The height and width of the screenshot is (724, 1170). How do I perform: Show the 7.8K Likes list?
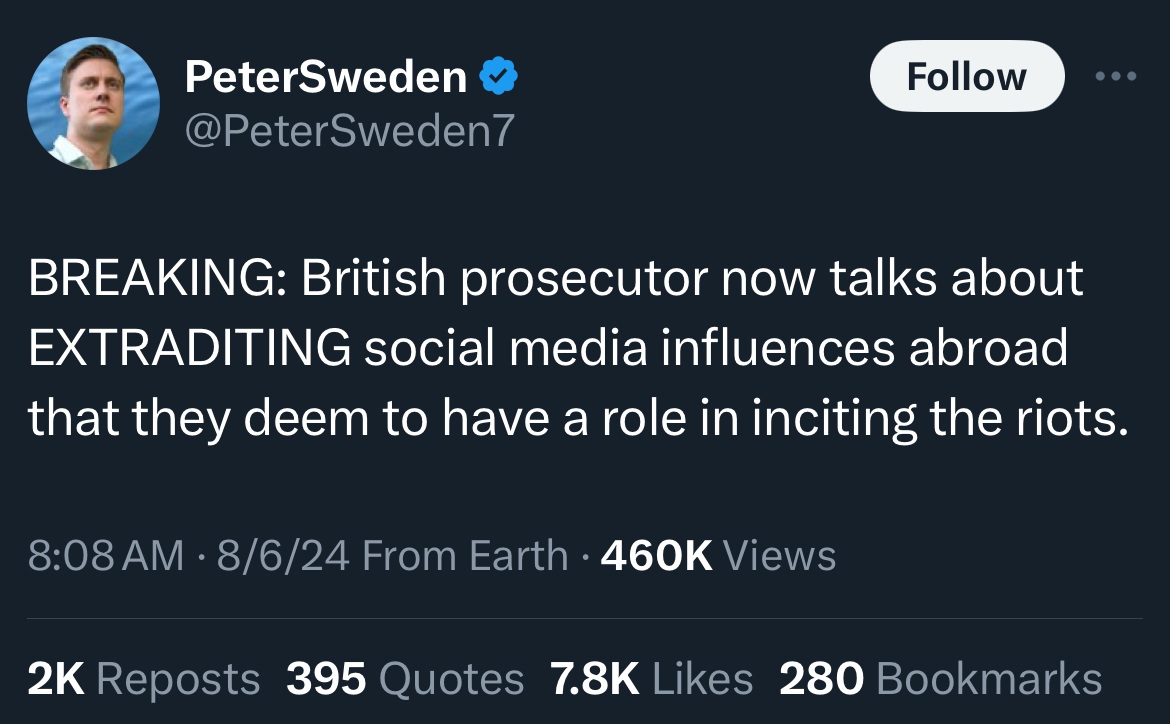point(651,679)
